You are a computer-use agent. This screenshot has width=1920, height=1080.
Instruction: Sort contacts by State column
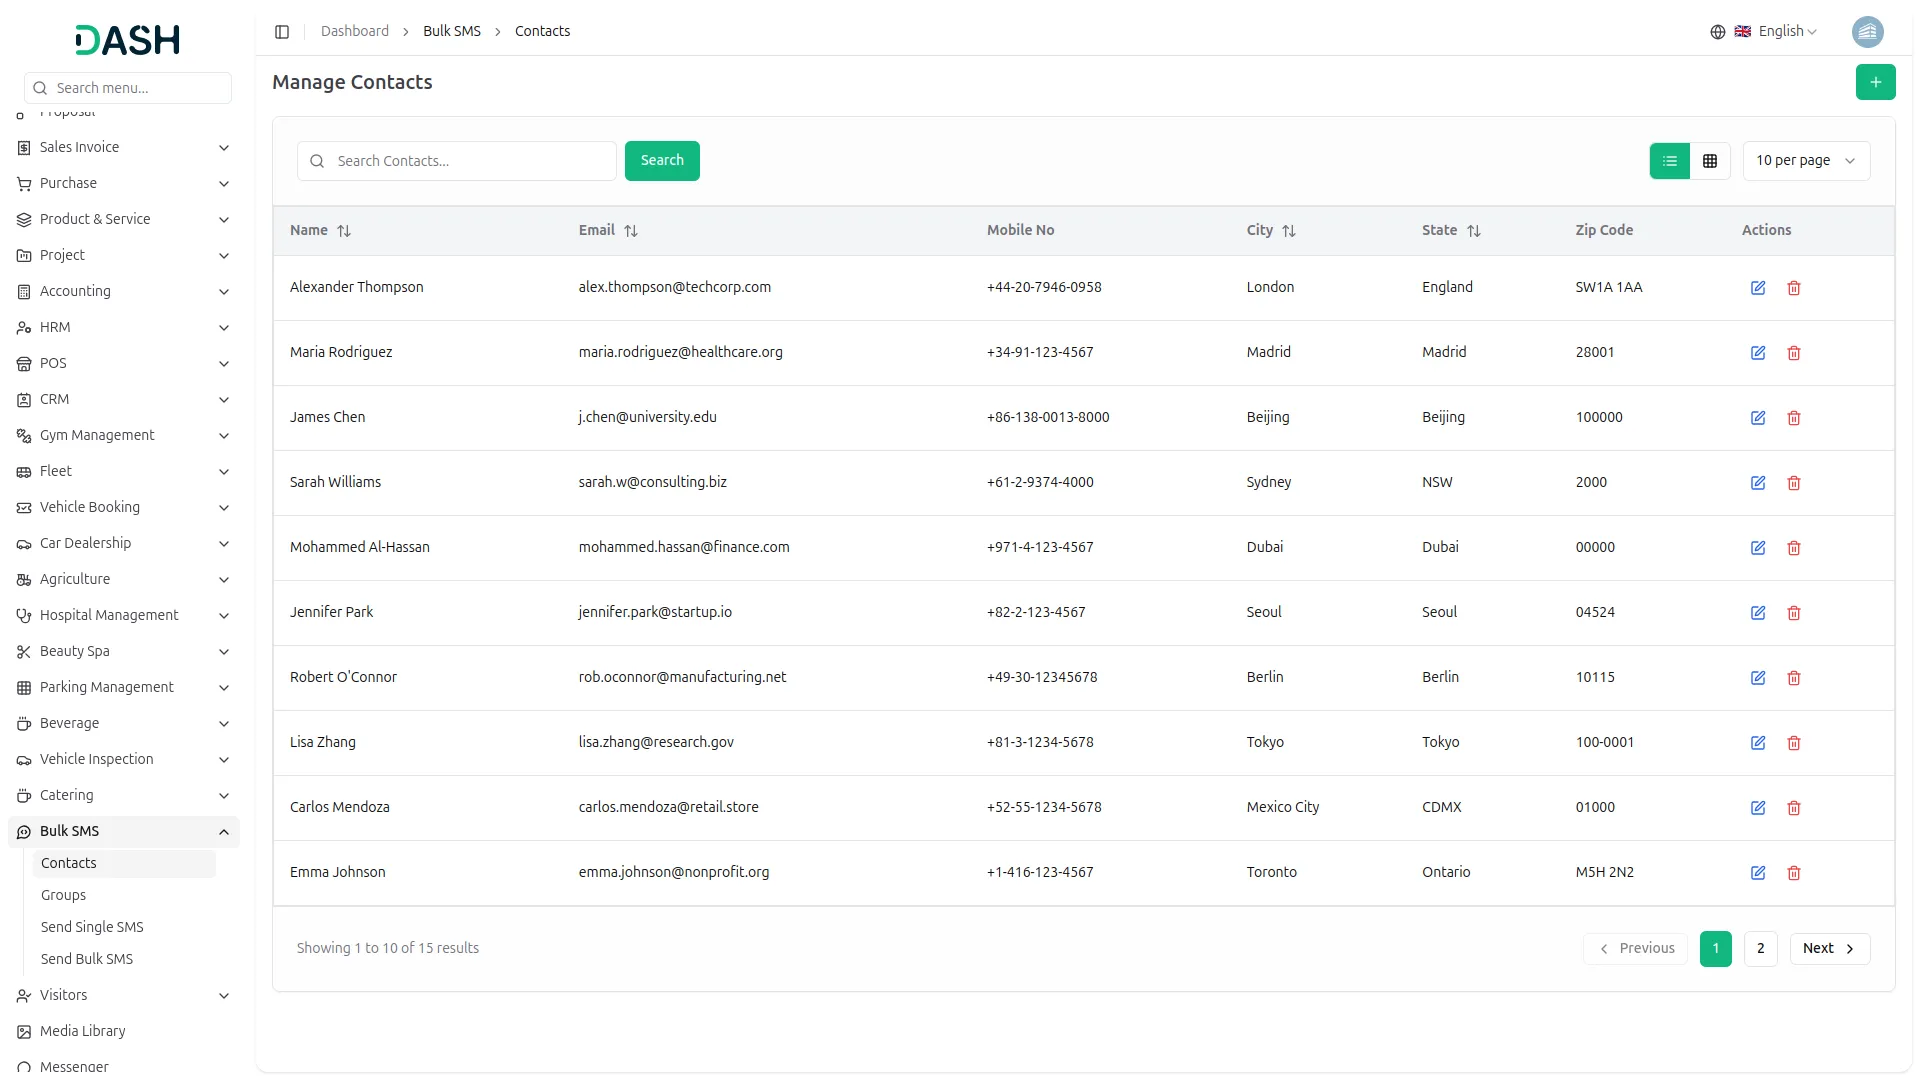(x=1451, y=230)
